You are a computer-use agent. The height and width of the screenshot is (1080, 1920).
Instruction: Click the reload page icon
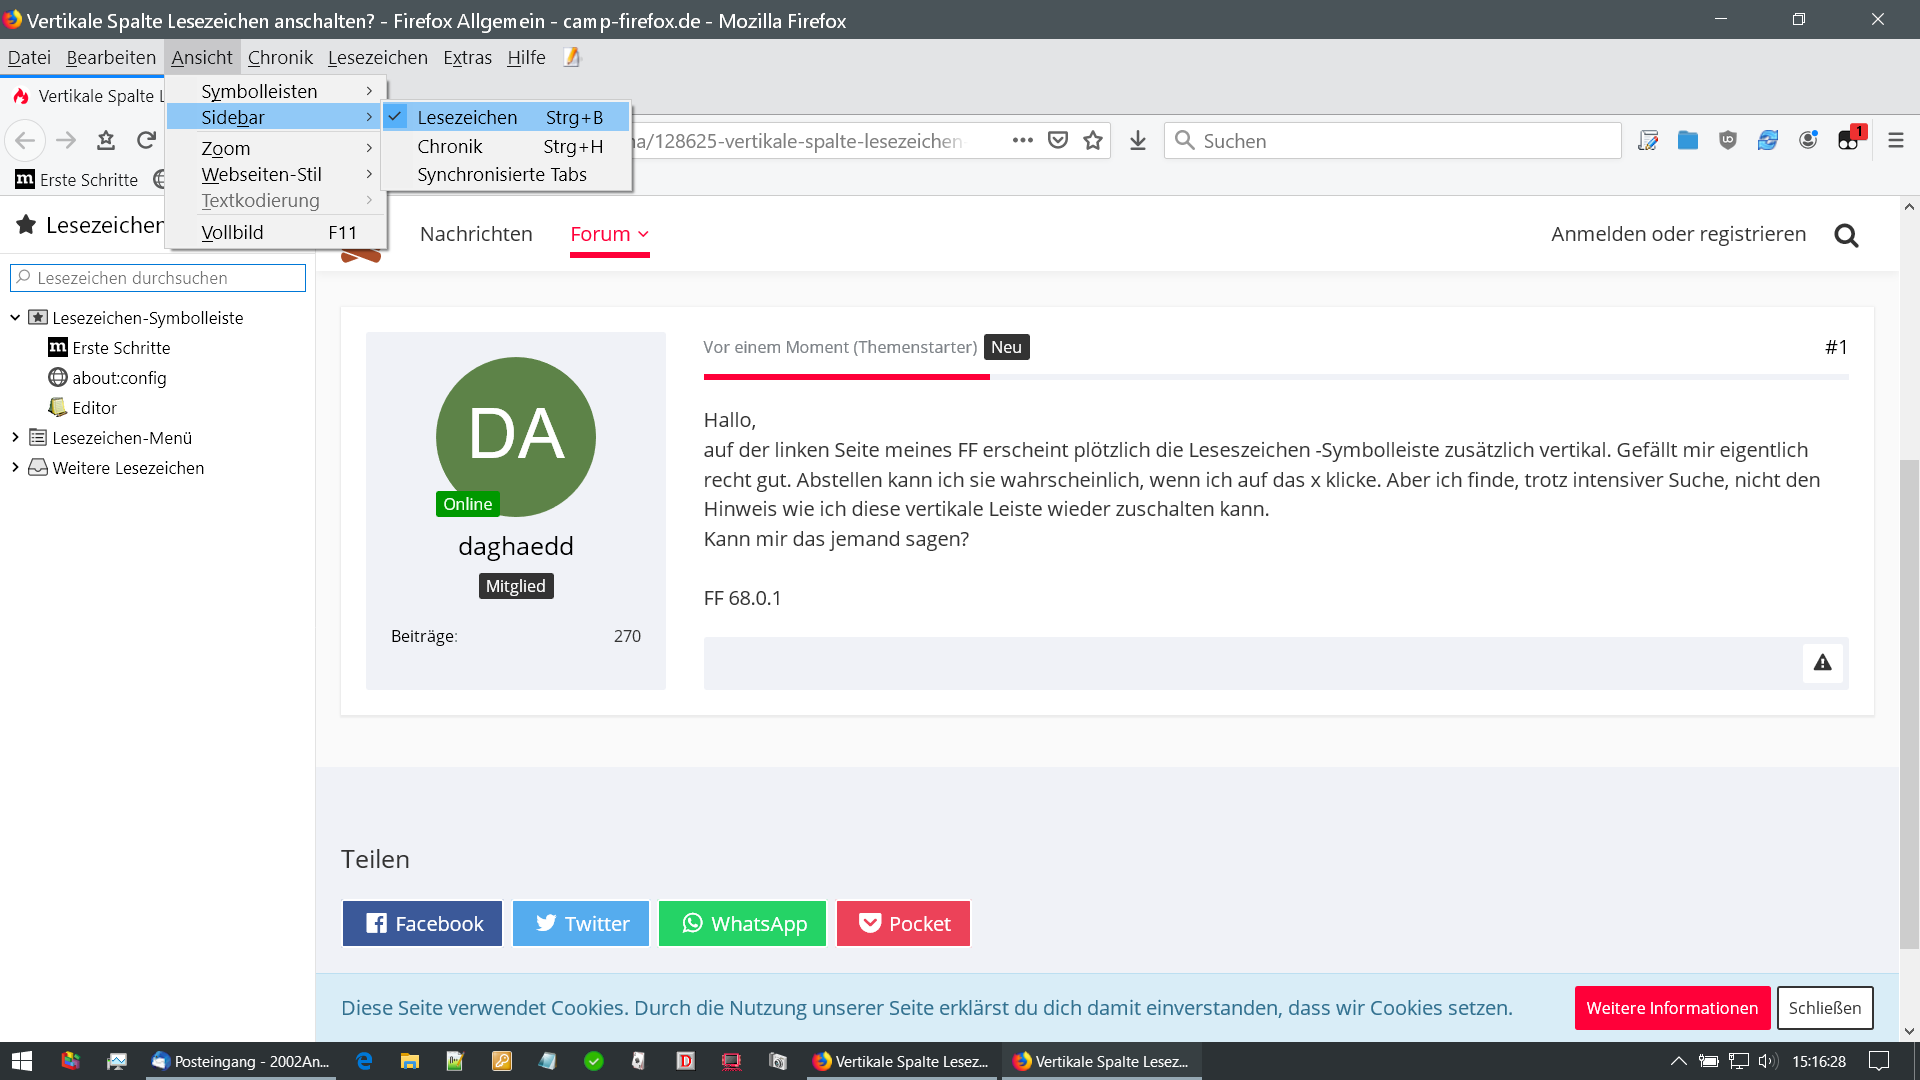pos(146,141)
